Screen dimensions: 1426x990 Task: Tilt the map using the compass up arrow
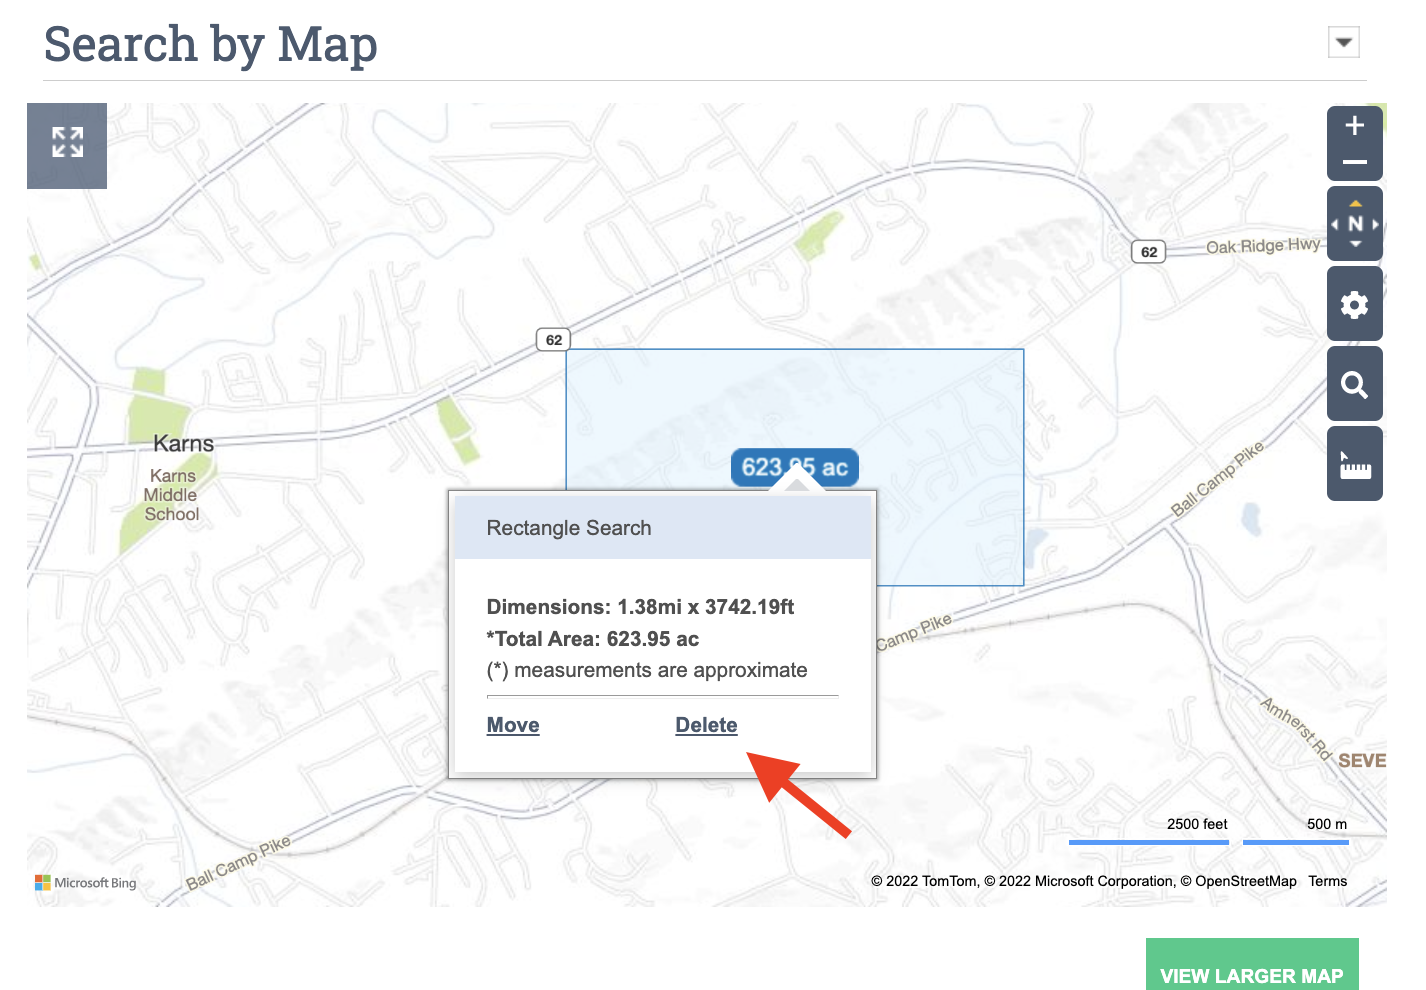tap(1355, 203)
